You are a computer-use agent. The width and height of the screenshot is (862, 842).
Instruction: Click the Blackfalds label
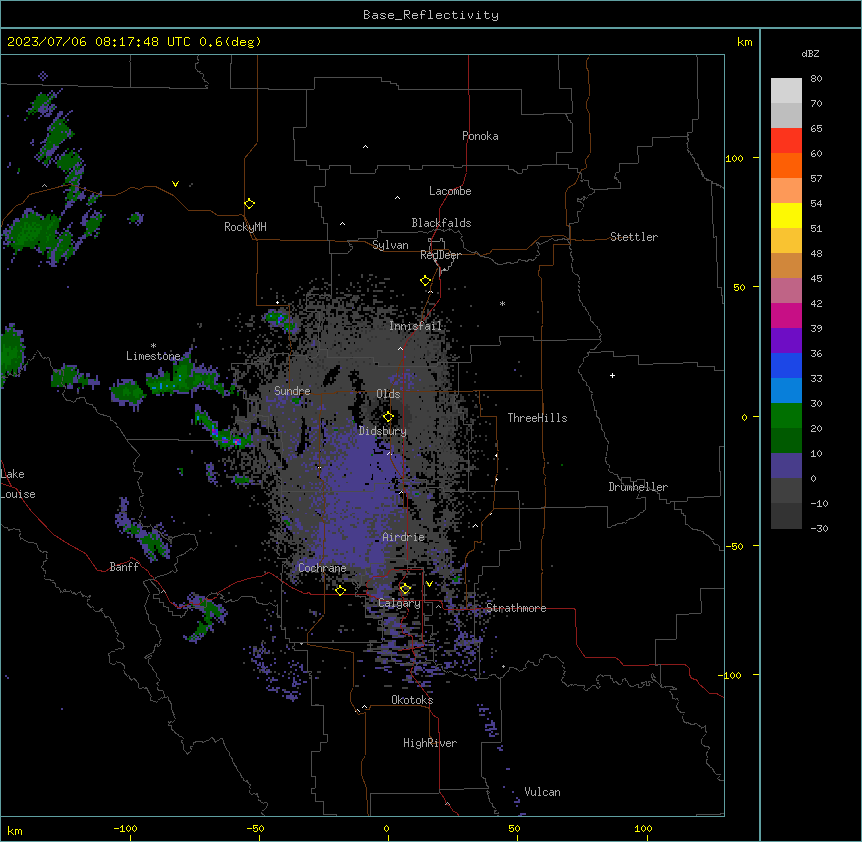pyautogui.click(x=441, y=223)
